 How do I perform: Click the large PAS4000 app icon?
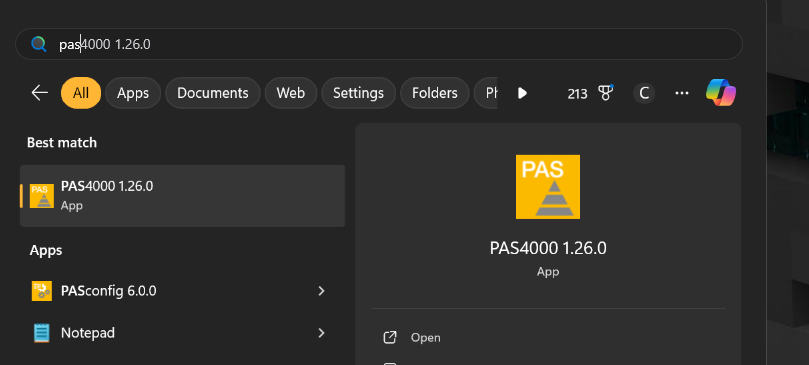(x=547, y=187)
